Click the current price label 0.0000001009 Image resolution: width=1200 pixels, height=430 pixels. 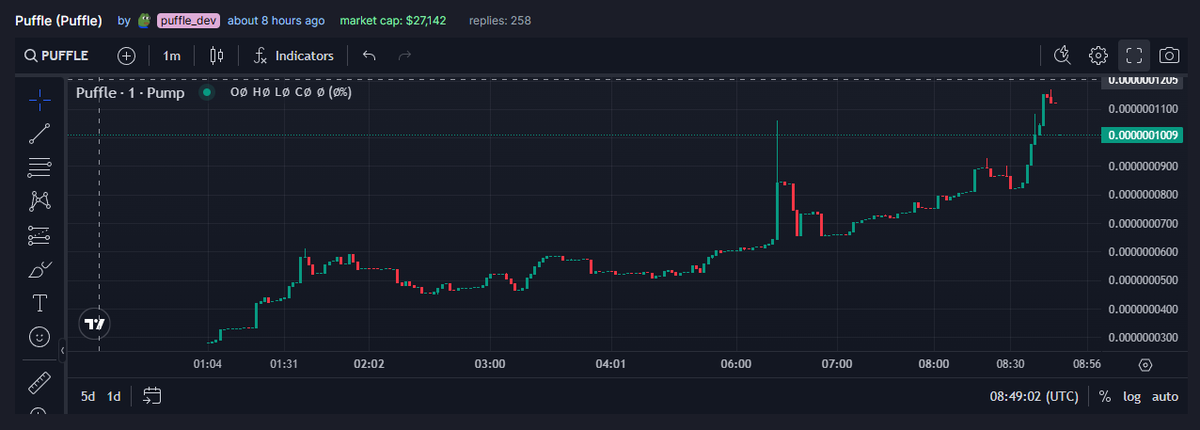(x=1140, y=134)
